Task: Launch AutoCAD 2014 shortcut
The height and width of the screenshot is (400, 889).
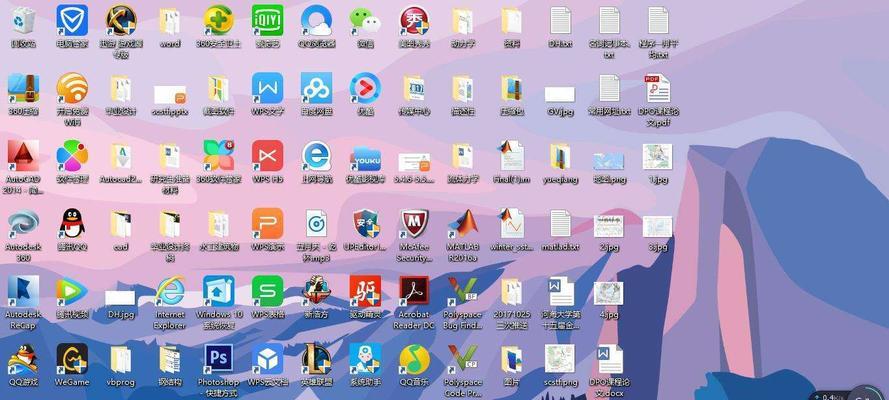Action: (x=23, y=156)
